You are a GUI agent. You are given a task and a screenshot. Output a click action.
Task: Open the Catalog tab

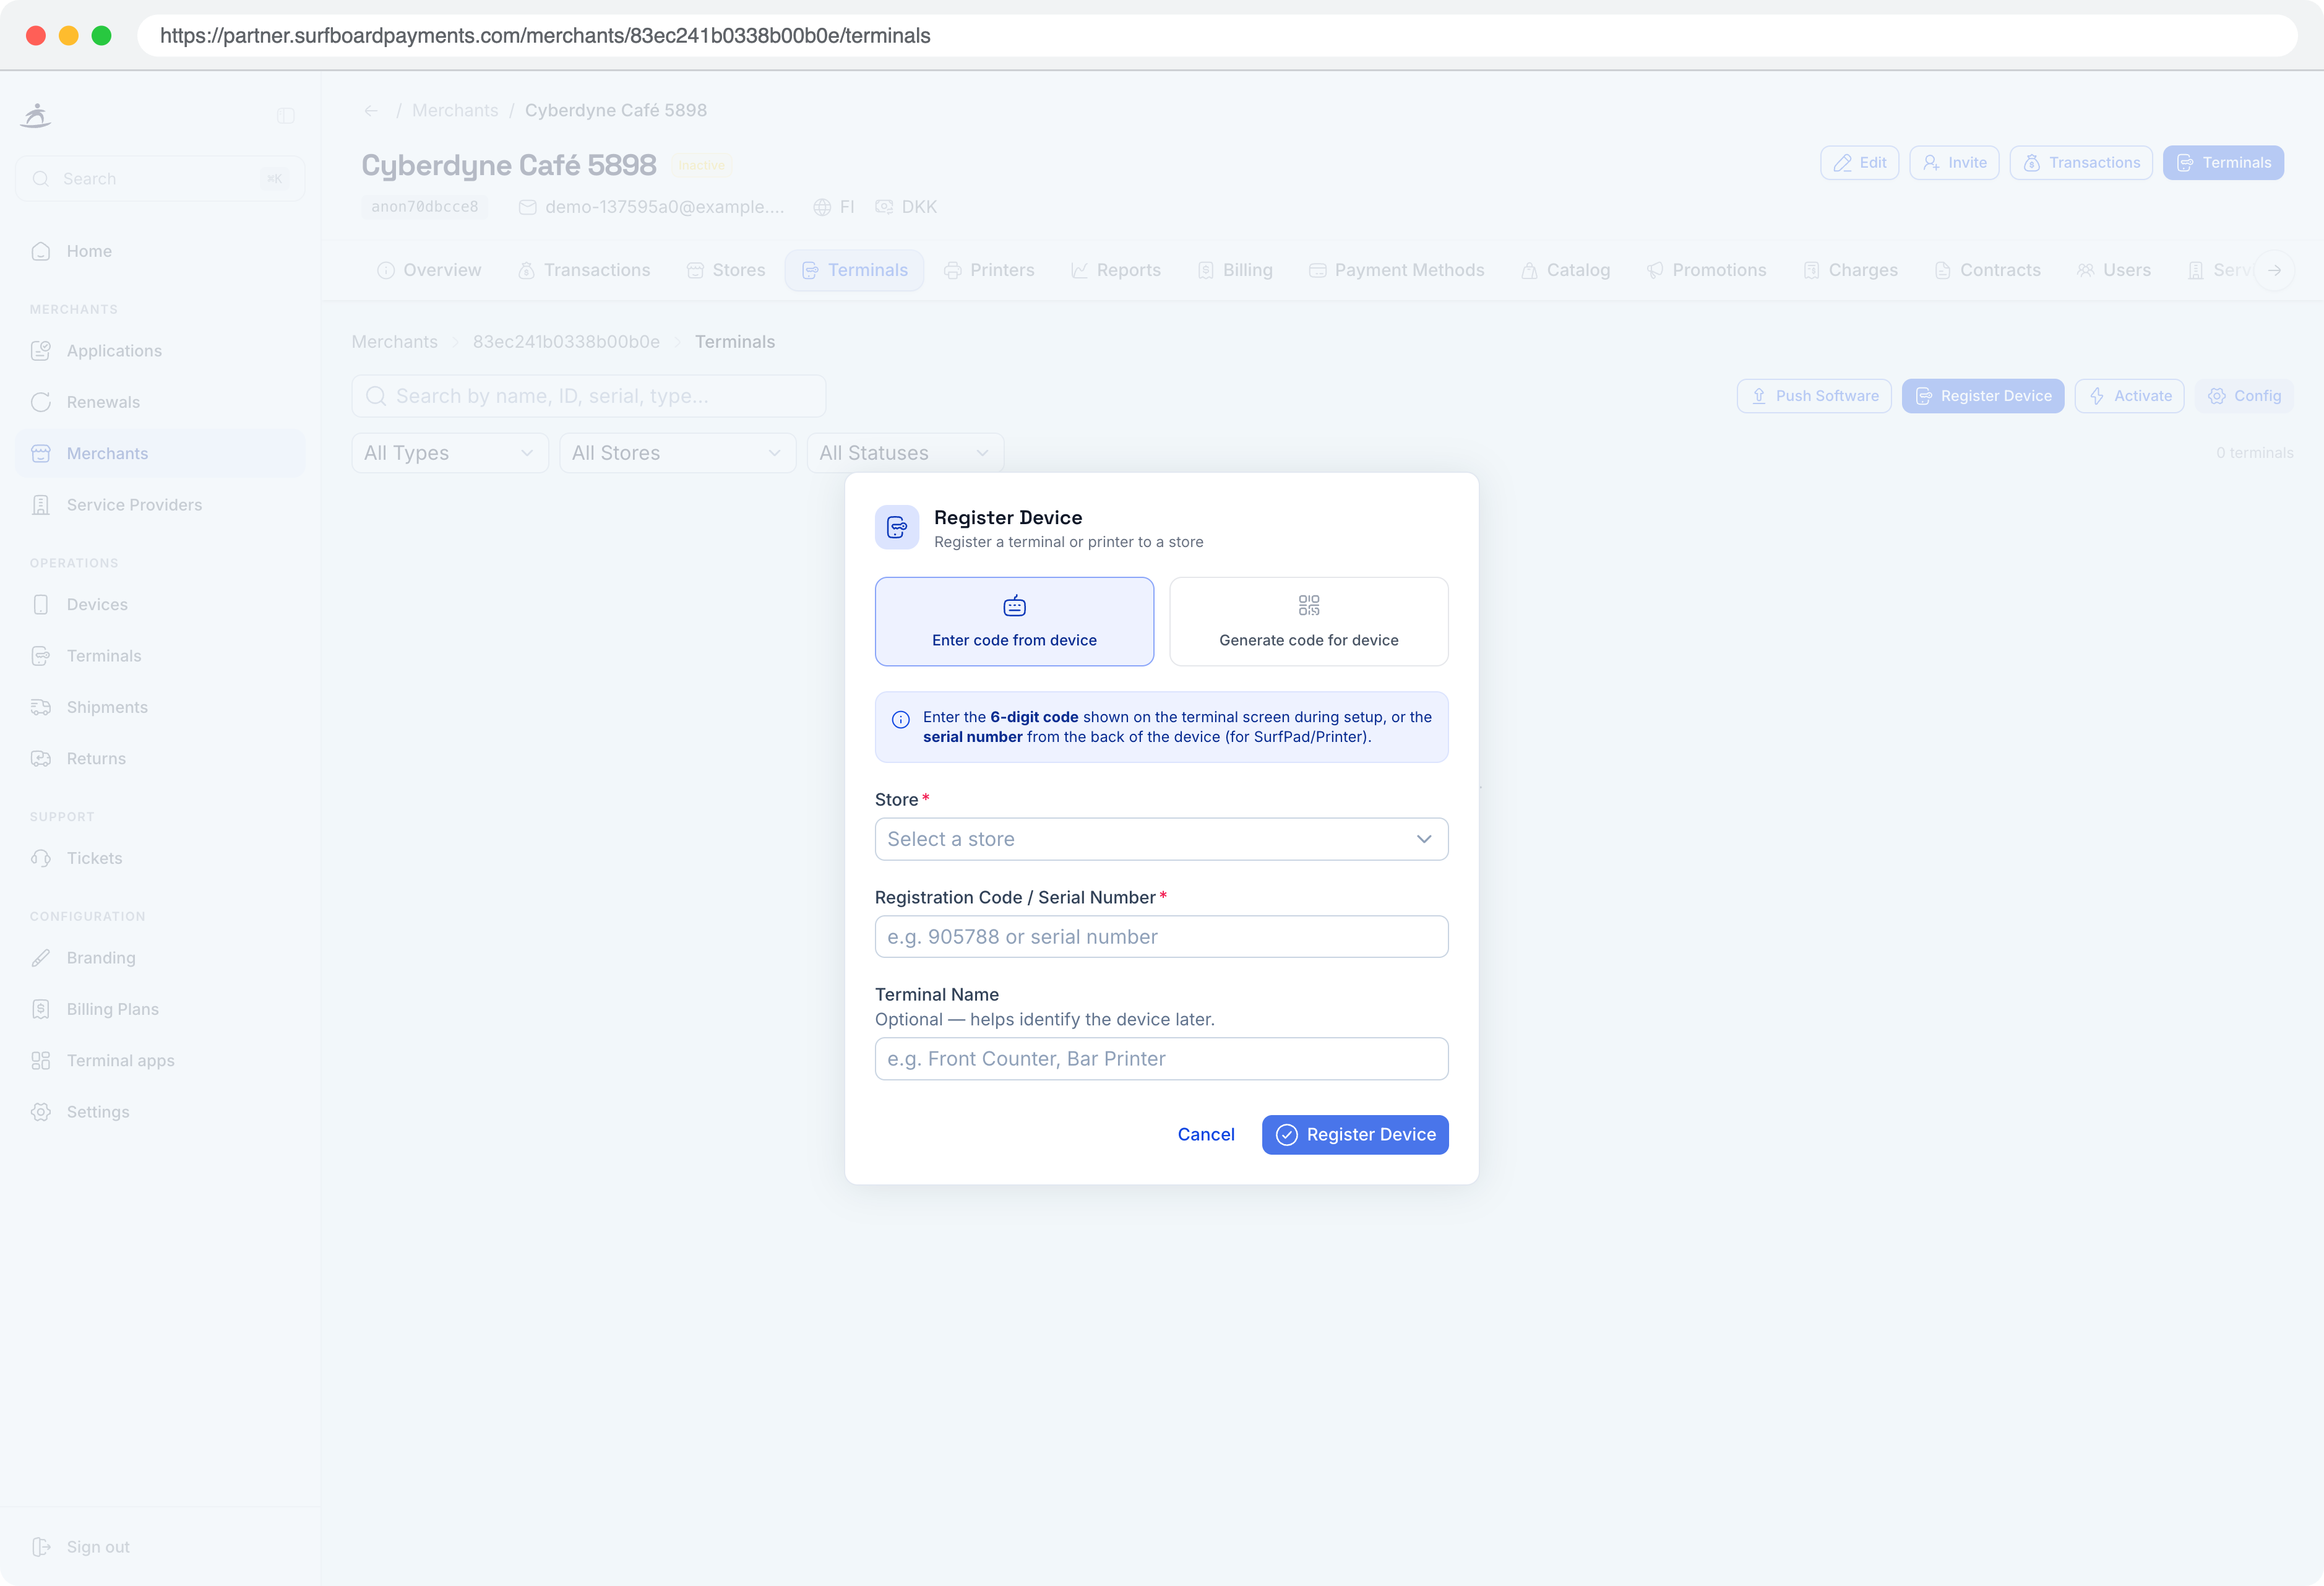1566,270
